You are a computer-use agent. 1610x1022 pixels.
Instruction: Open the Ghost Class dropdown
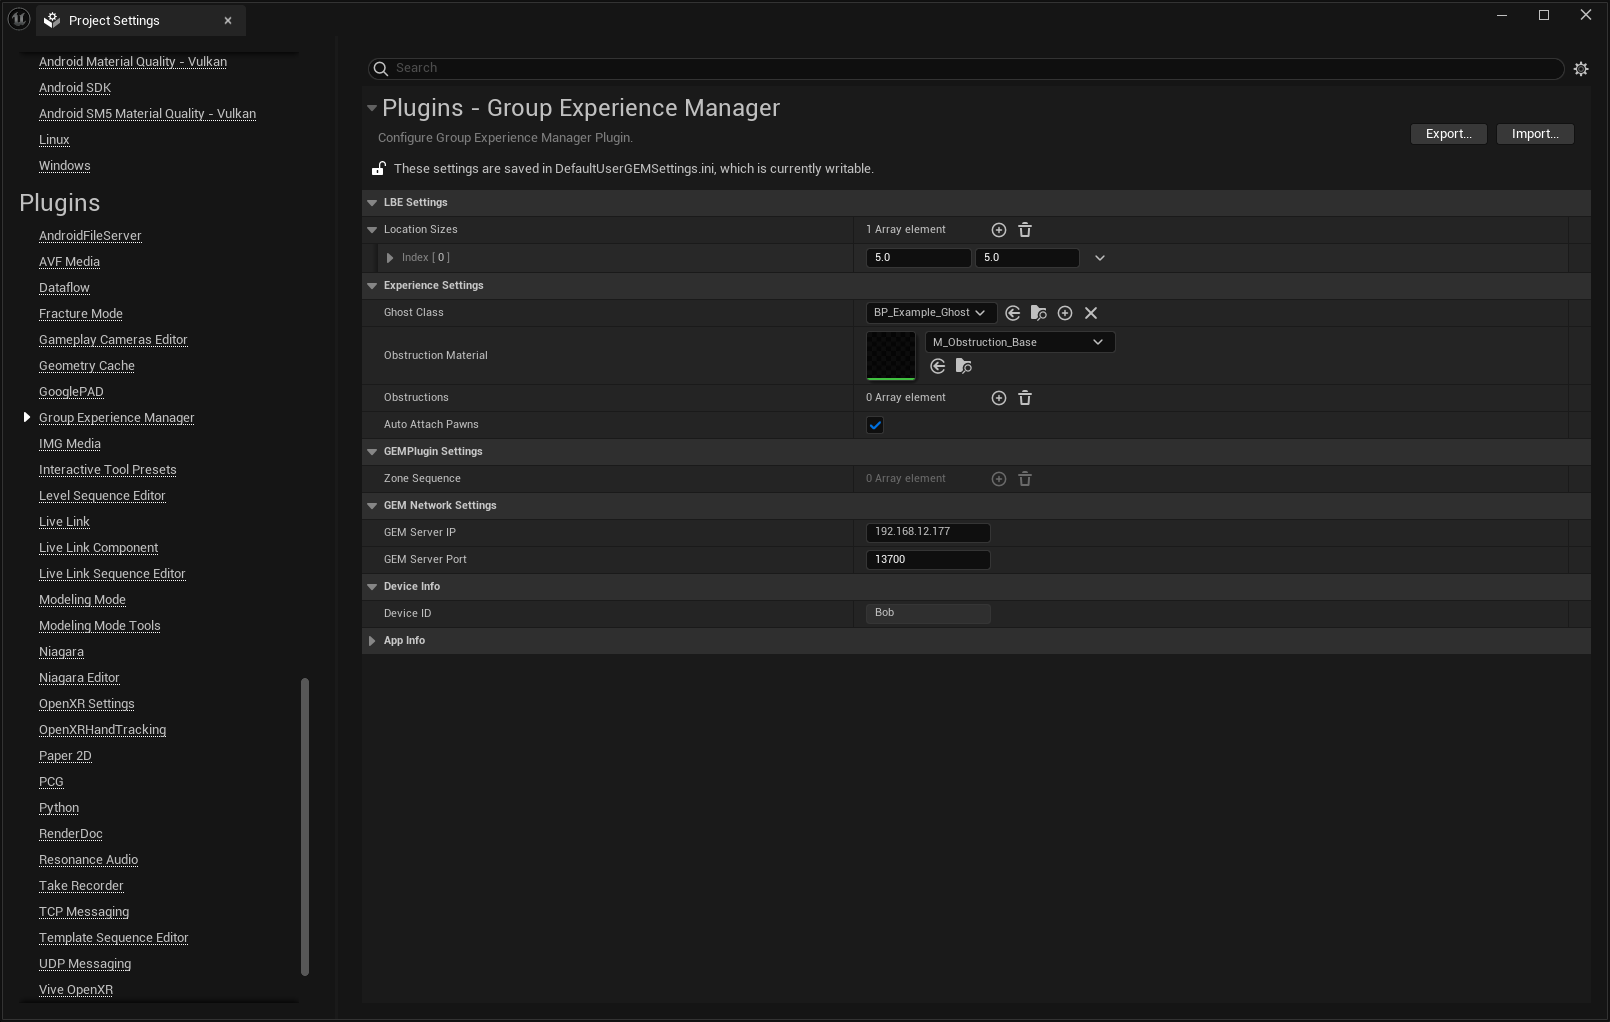(x=930, y=313)
